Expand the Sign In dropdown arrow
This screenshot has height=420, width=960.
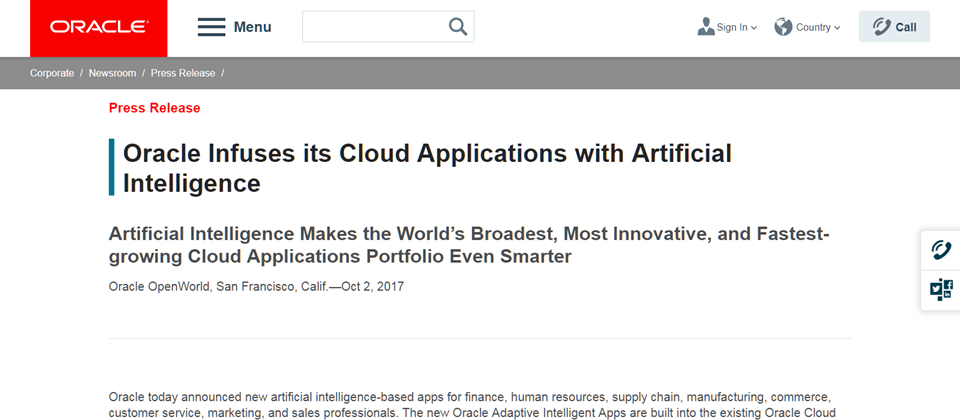click(754, 28)
